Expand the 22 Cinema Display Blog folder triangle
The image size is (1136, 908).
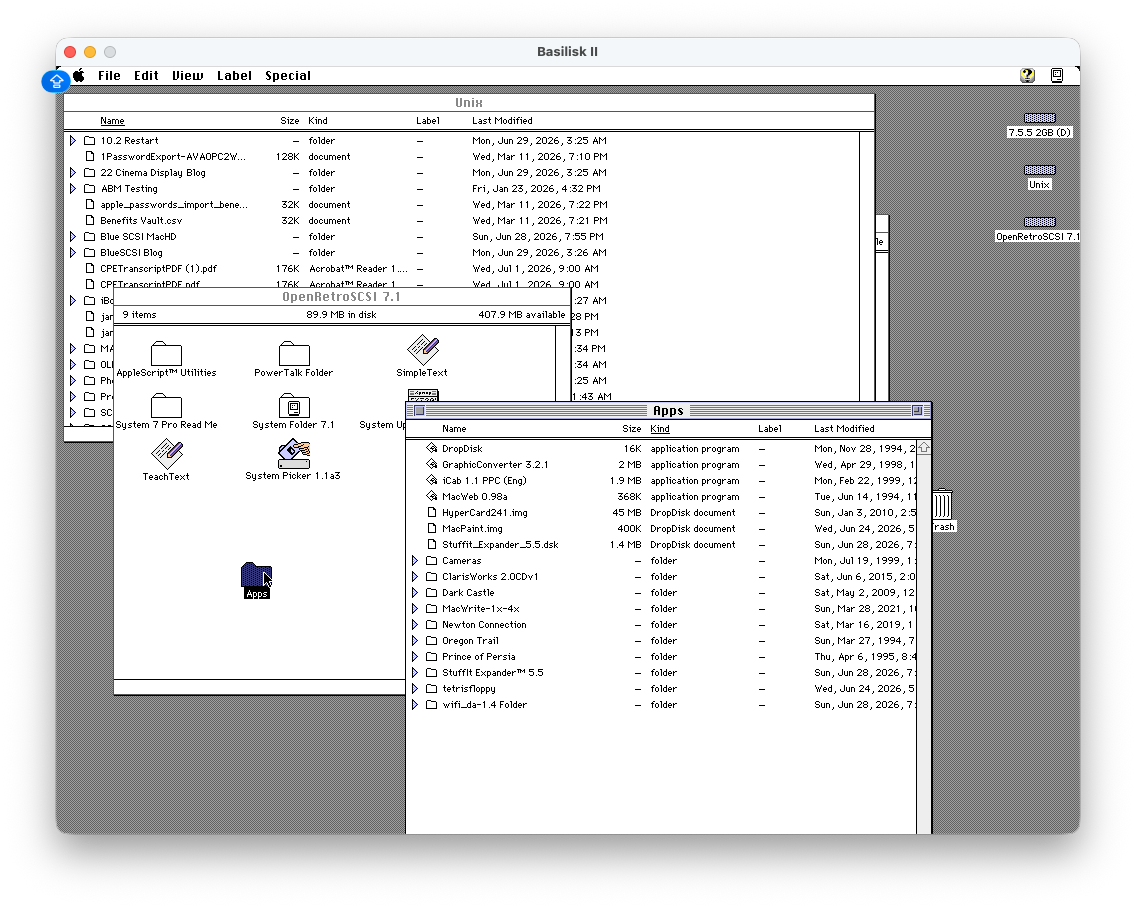click(x=73, y=172)
